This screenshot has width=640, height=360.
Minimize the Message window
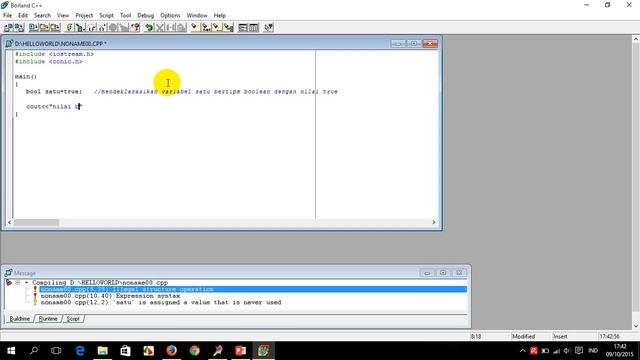pos(427,273)
